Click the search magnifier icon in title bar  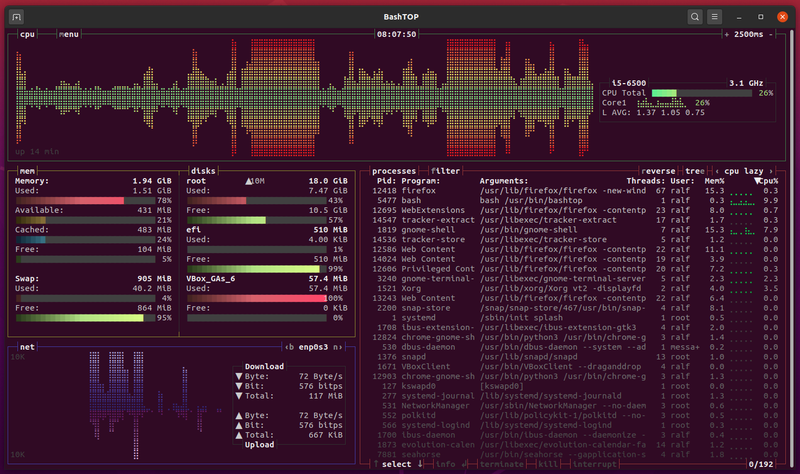(695, 17)
